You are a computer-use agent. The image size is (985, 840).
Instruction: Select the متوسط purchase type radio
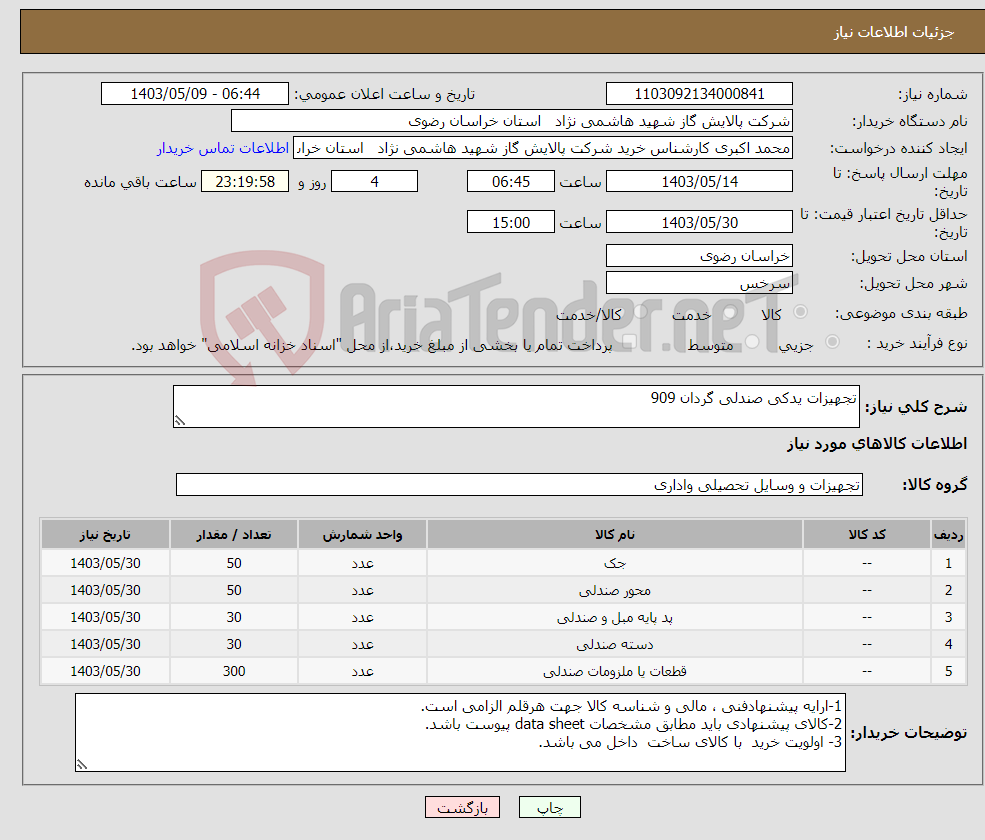pyautogui.click(x=753, y=342)
